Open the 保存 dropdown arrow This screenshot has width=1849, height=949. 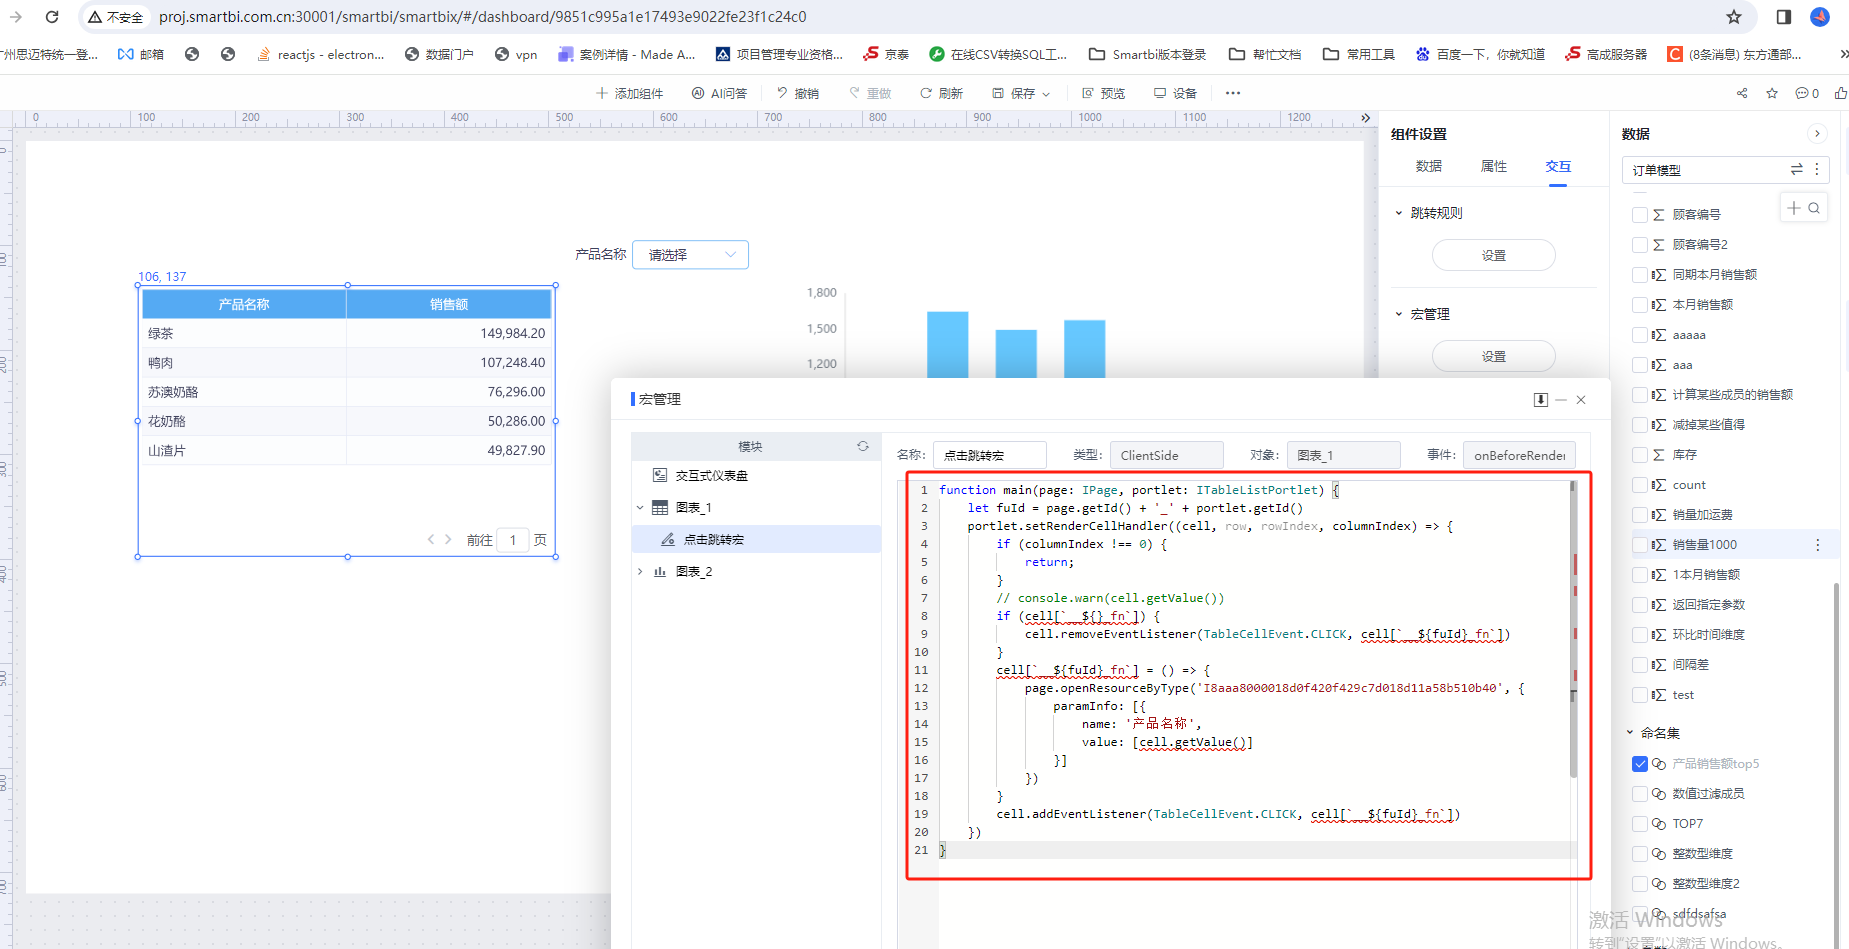click(1047, 94)
